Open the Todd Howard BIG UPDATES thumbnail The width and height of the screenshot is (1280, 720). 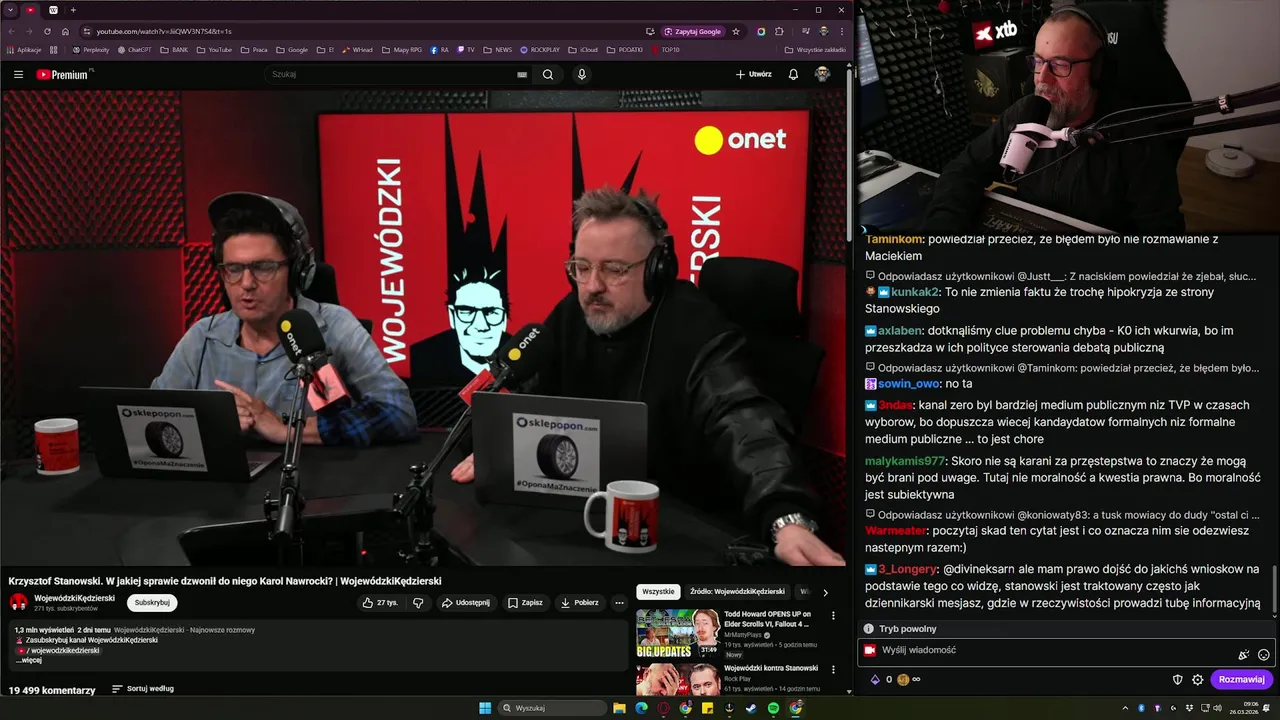pyautogui.click(x=677, y=633)
